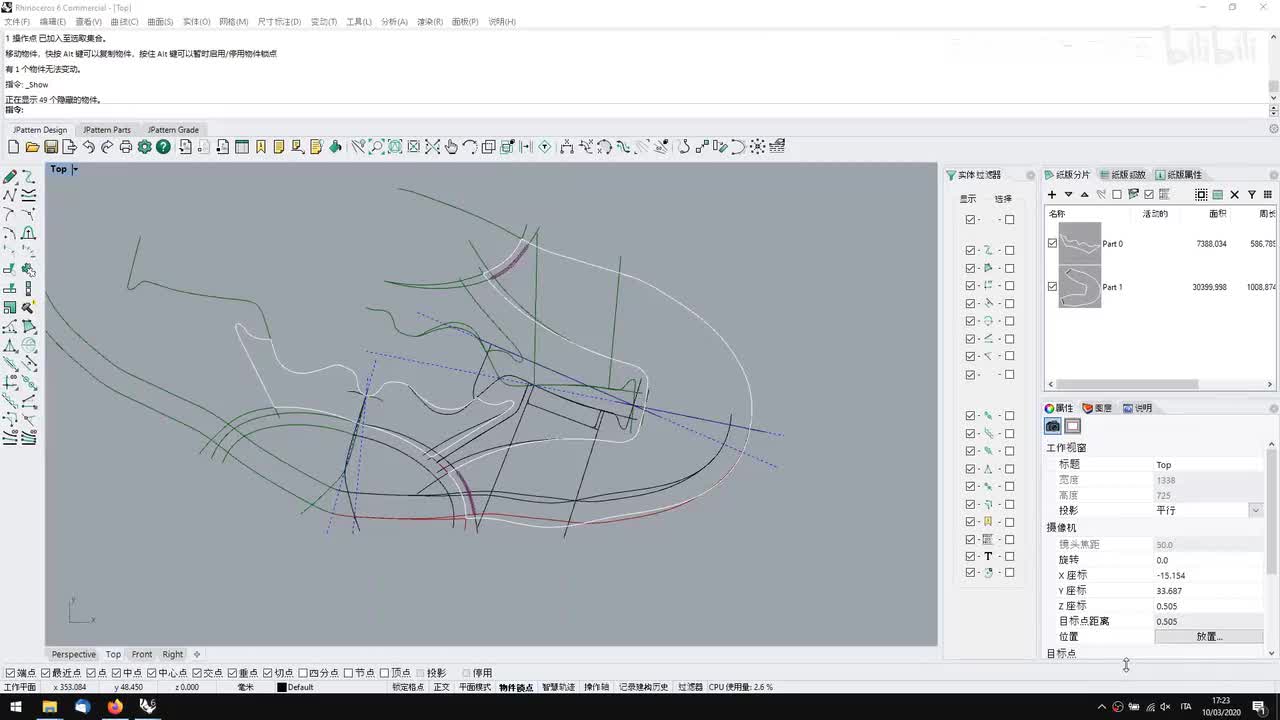Viewport: 1280px width, 720px height.
Task: Click the 放置... button
Action: (x=1209, y=636)
